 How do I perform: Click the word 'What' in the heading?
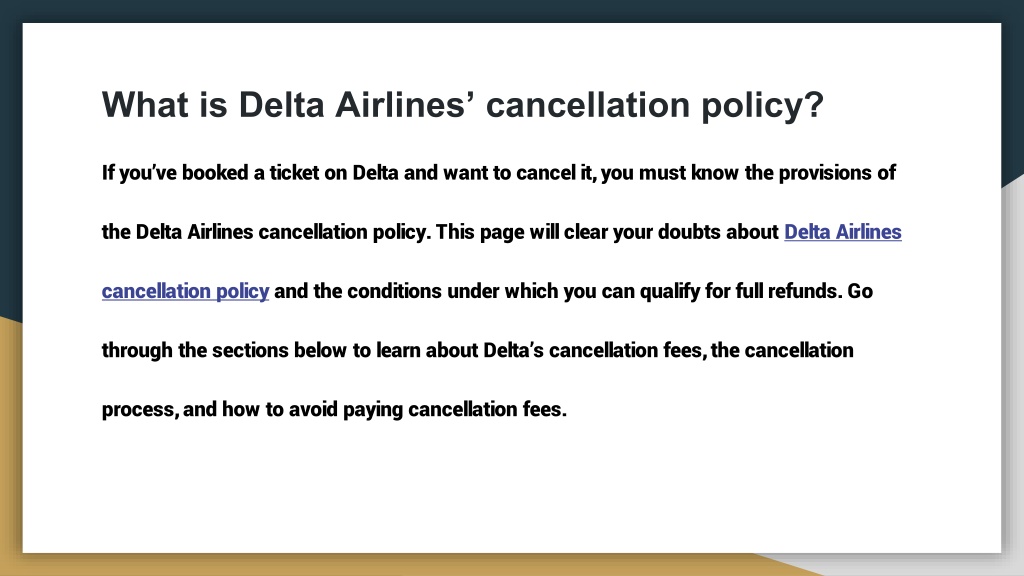pyautogui.click(x=145, y=104)
